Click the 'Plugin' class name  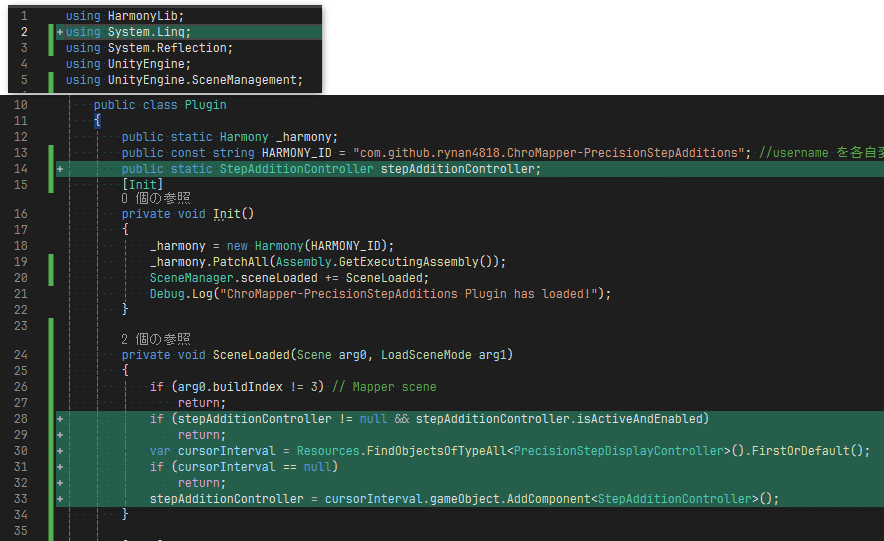[x=206, y=105]
